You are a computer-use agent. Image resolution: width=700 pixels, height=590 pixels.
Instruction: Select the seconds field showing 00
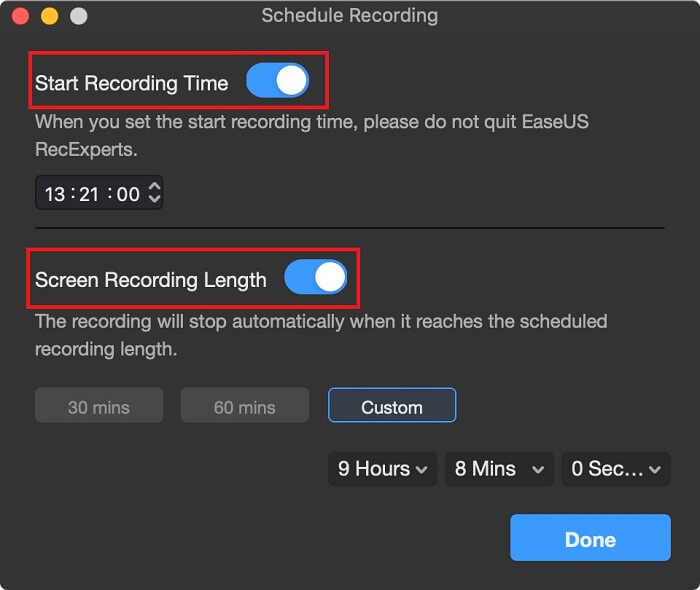(x=128, y=194)
